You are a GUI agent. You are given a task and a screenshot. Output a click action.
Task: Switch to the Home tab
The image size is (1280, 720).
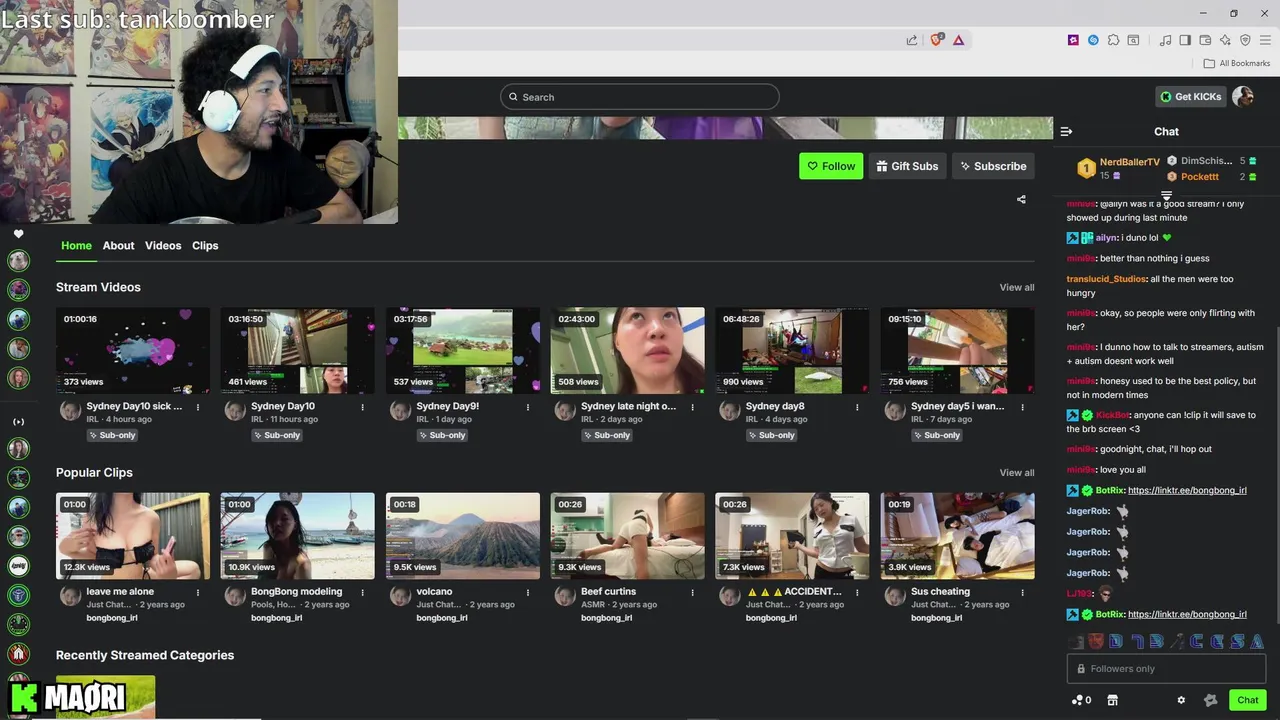tap(76, 246)
